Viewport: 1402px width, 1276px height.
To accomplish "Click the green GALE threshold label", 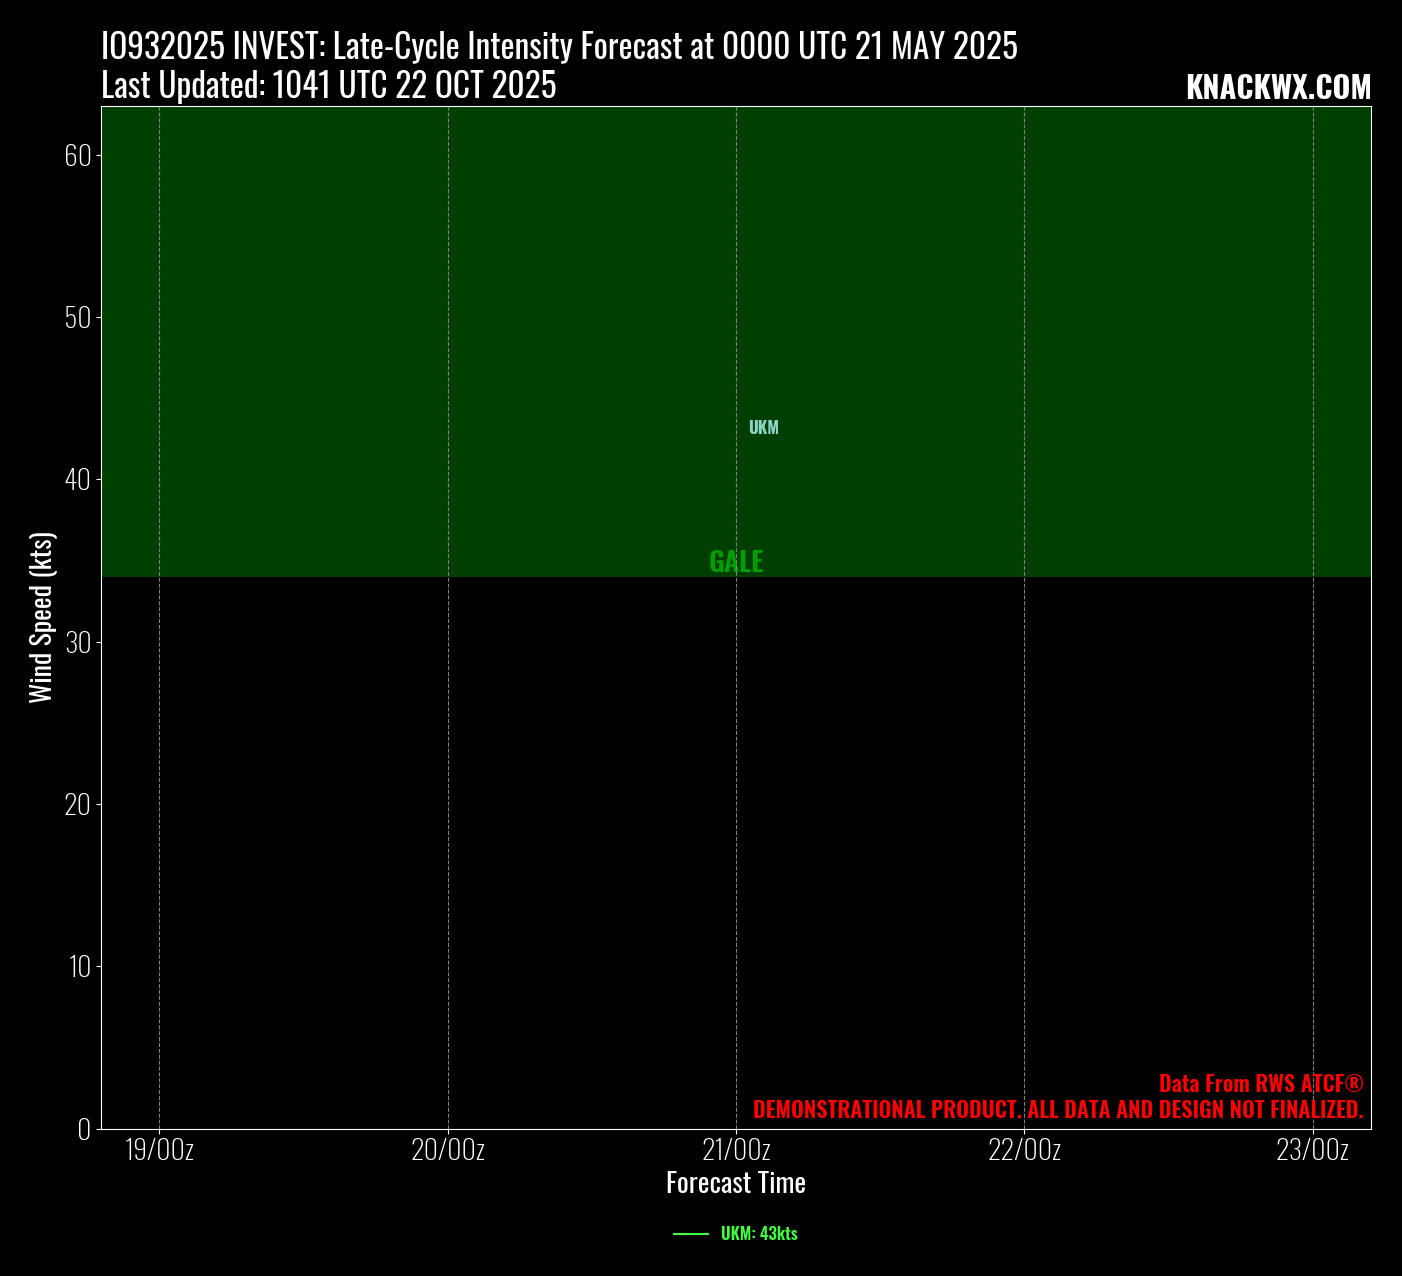I will coord(736,562).
